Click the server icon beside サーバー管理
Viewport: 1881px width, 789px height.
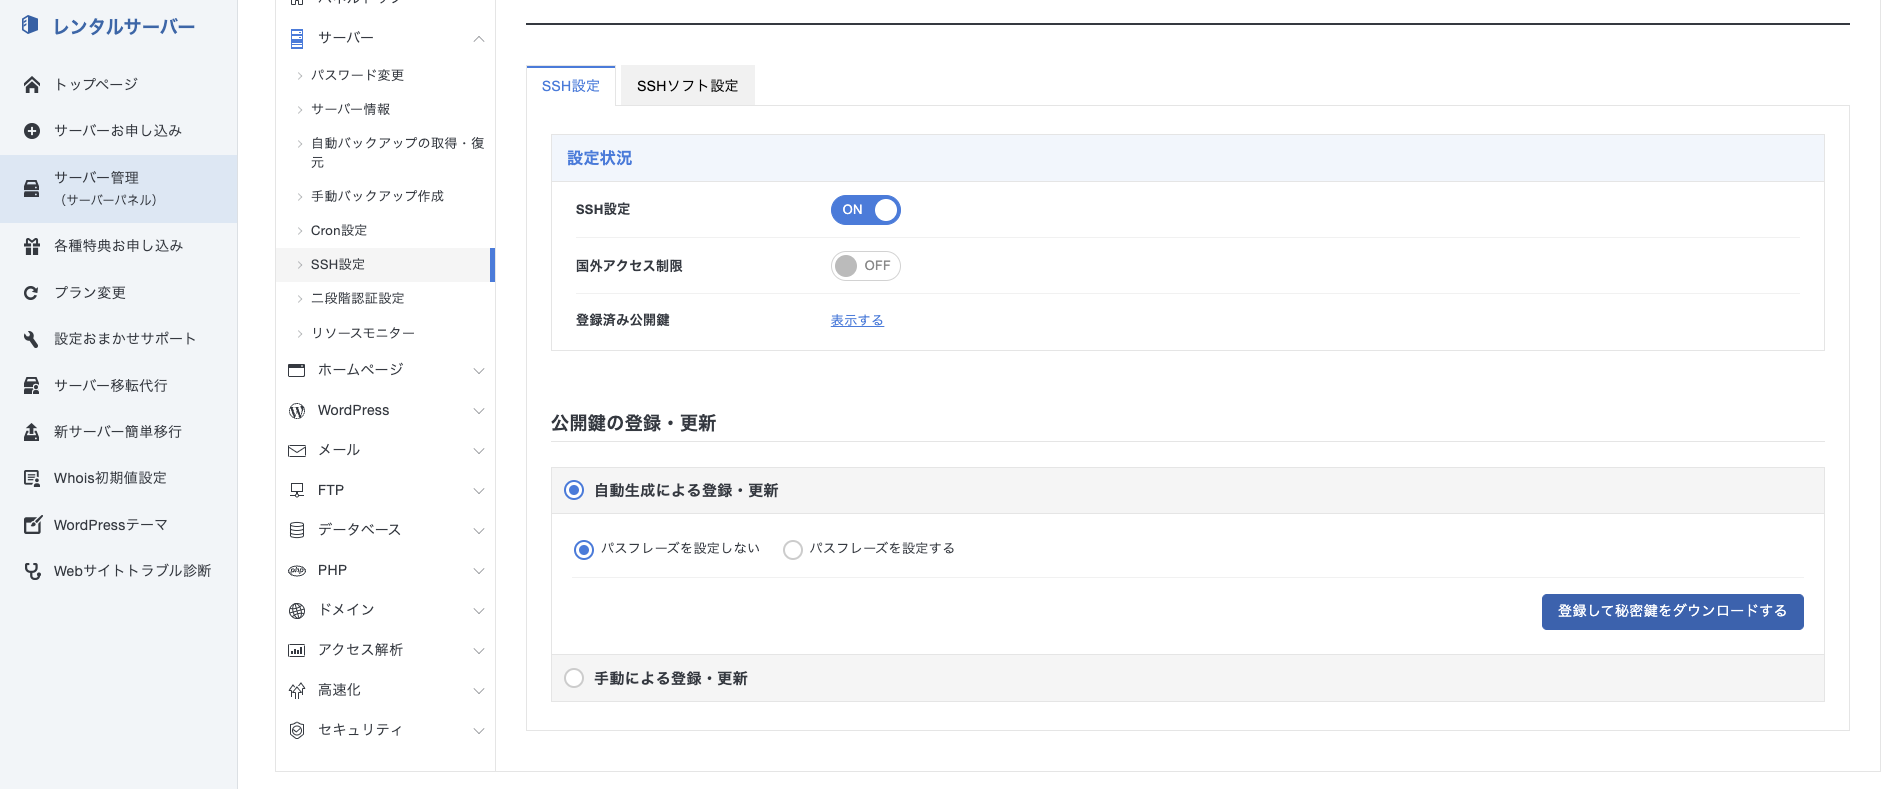pyautogui.click(x=32, y=188)
